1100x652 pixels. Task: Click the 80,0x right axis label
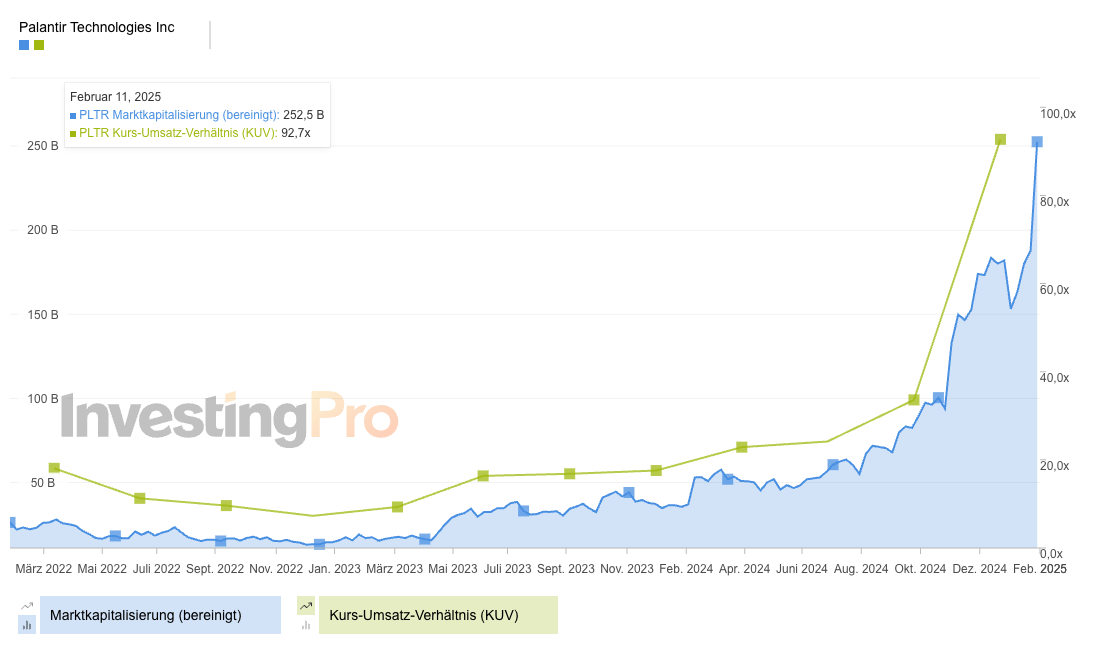[x=1054, y=202]
